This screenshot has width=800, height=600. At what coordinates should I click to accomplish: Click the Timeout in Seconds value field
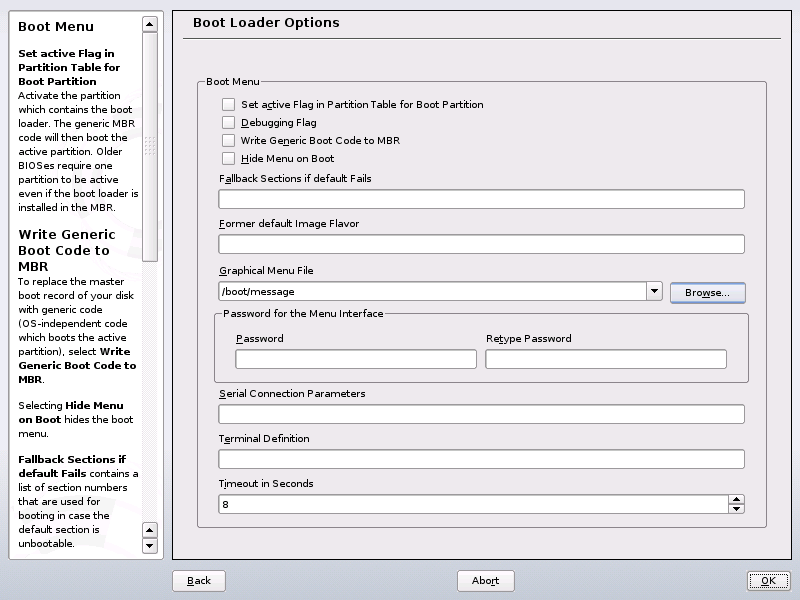click(473, 504)
